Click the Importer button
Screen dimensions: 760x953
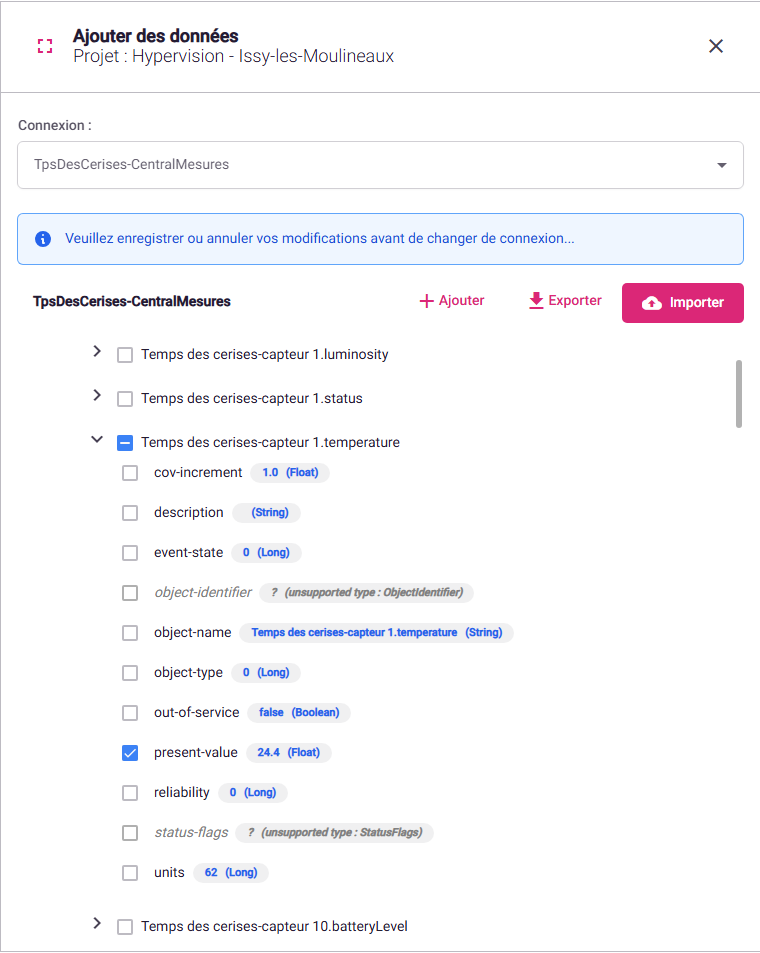pos(683,303)
